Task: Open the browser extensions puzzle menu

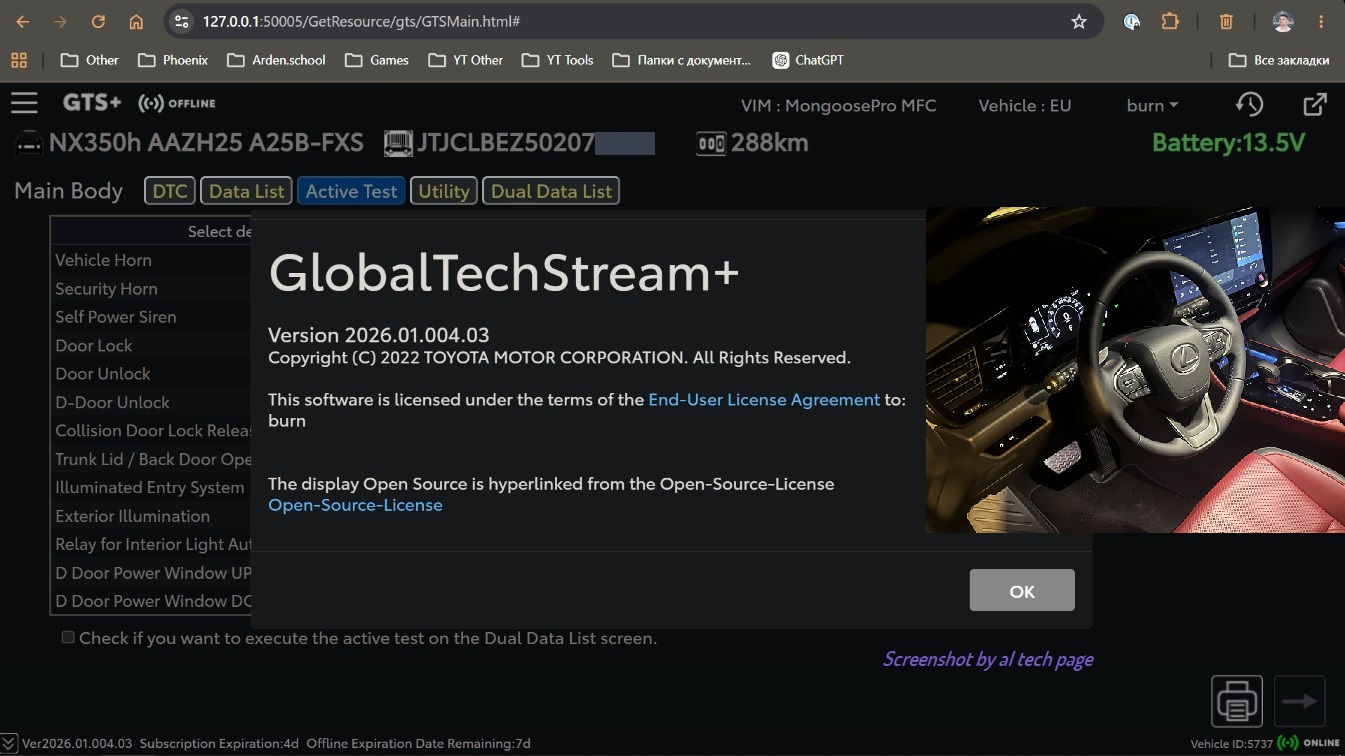Action: point(1170,21)
